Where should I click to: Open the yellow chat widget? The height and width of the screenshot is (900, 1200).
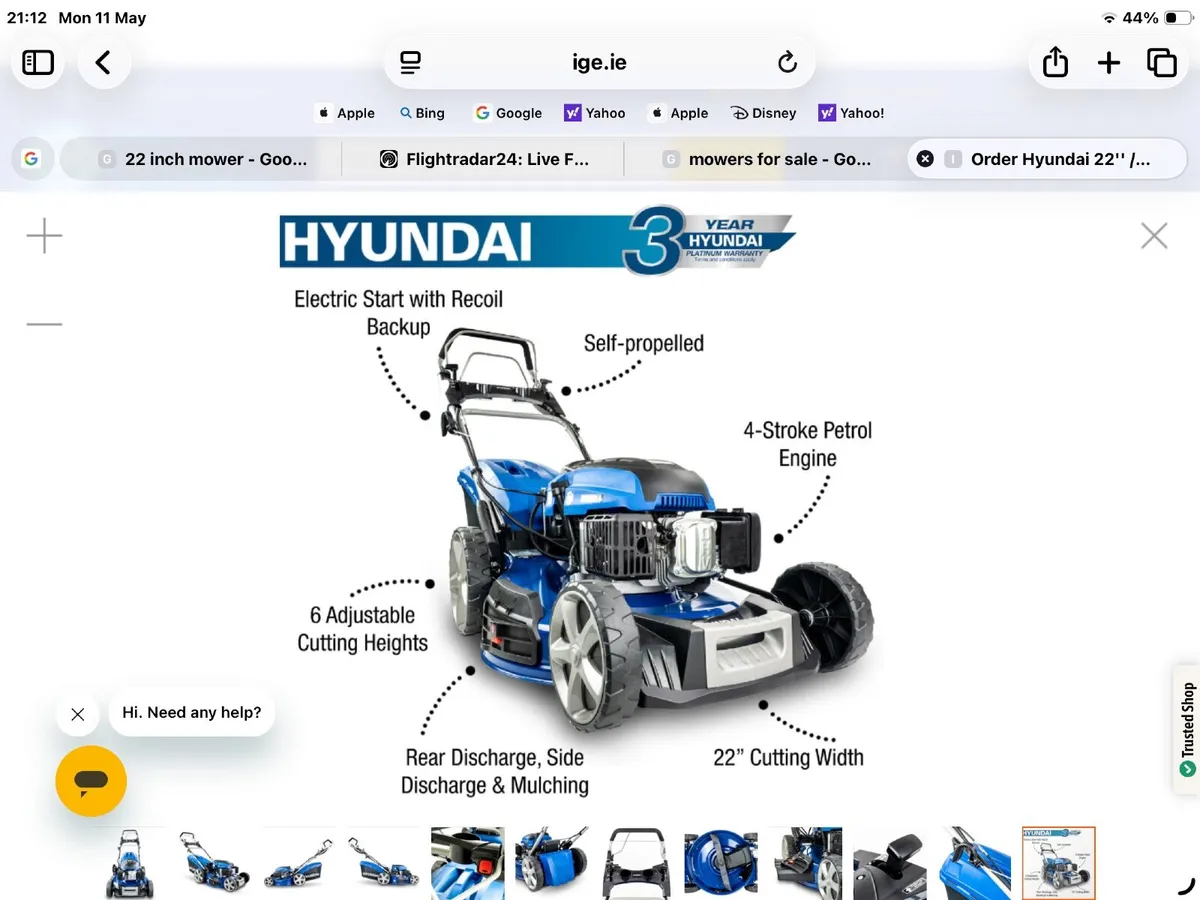91,781
